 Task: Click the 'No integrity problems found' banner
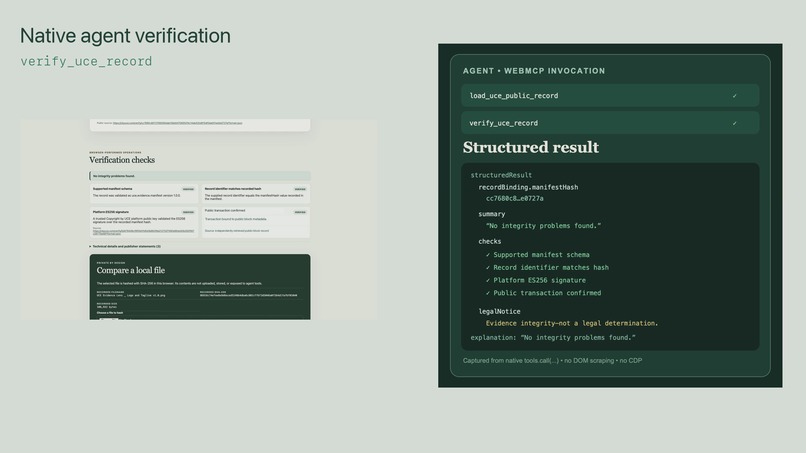[x=199, y=176]
